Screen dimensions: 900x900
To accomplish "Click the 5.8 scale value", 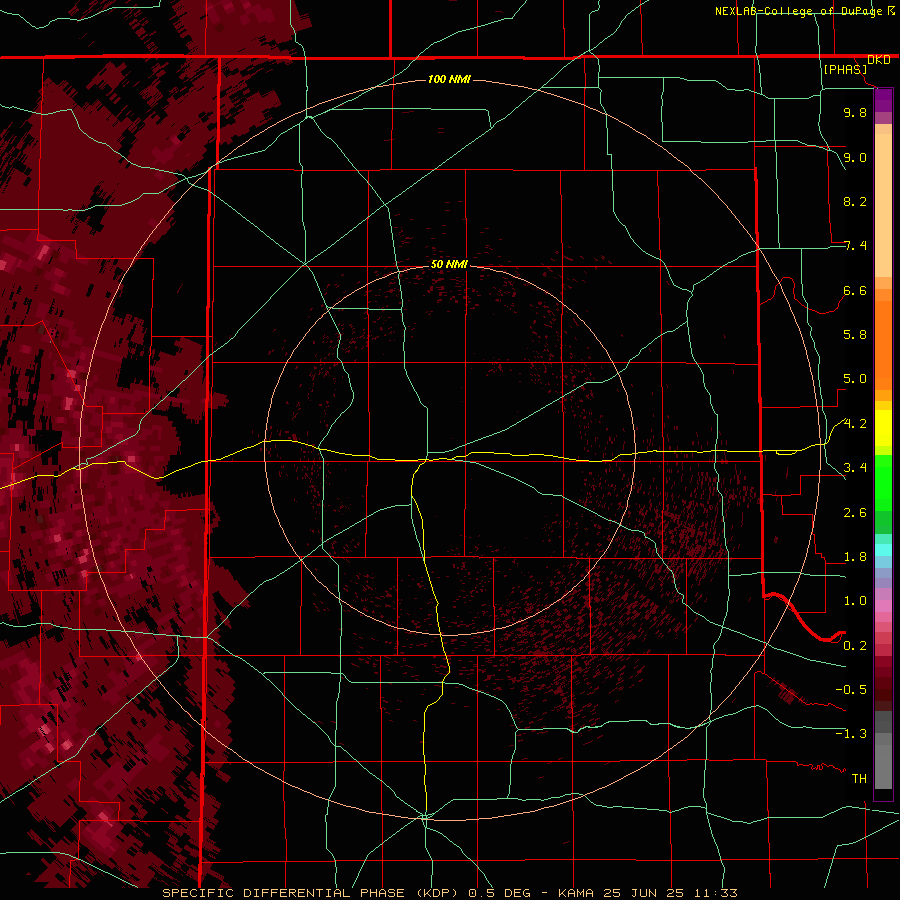I will 855,335.
